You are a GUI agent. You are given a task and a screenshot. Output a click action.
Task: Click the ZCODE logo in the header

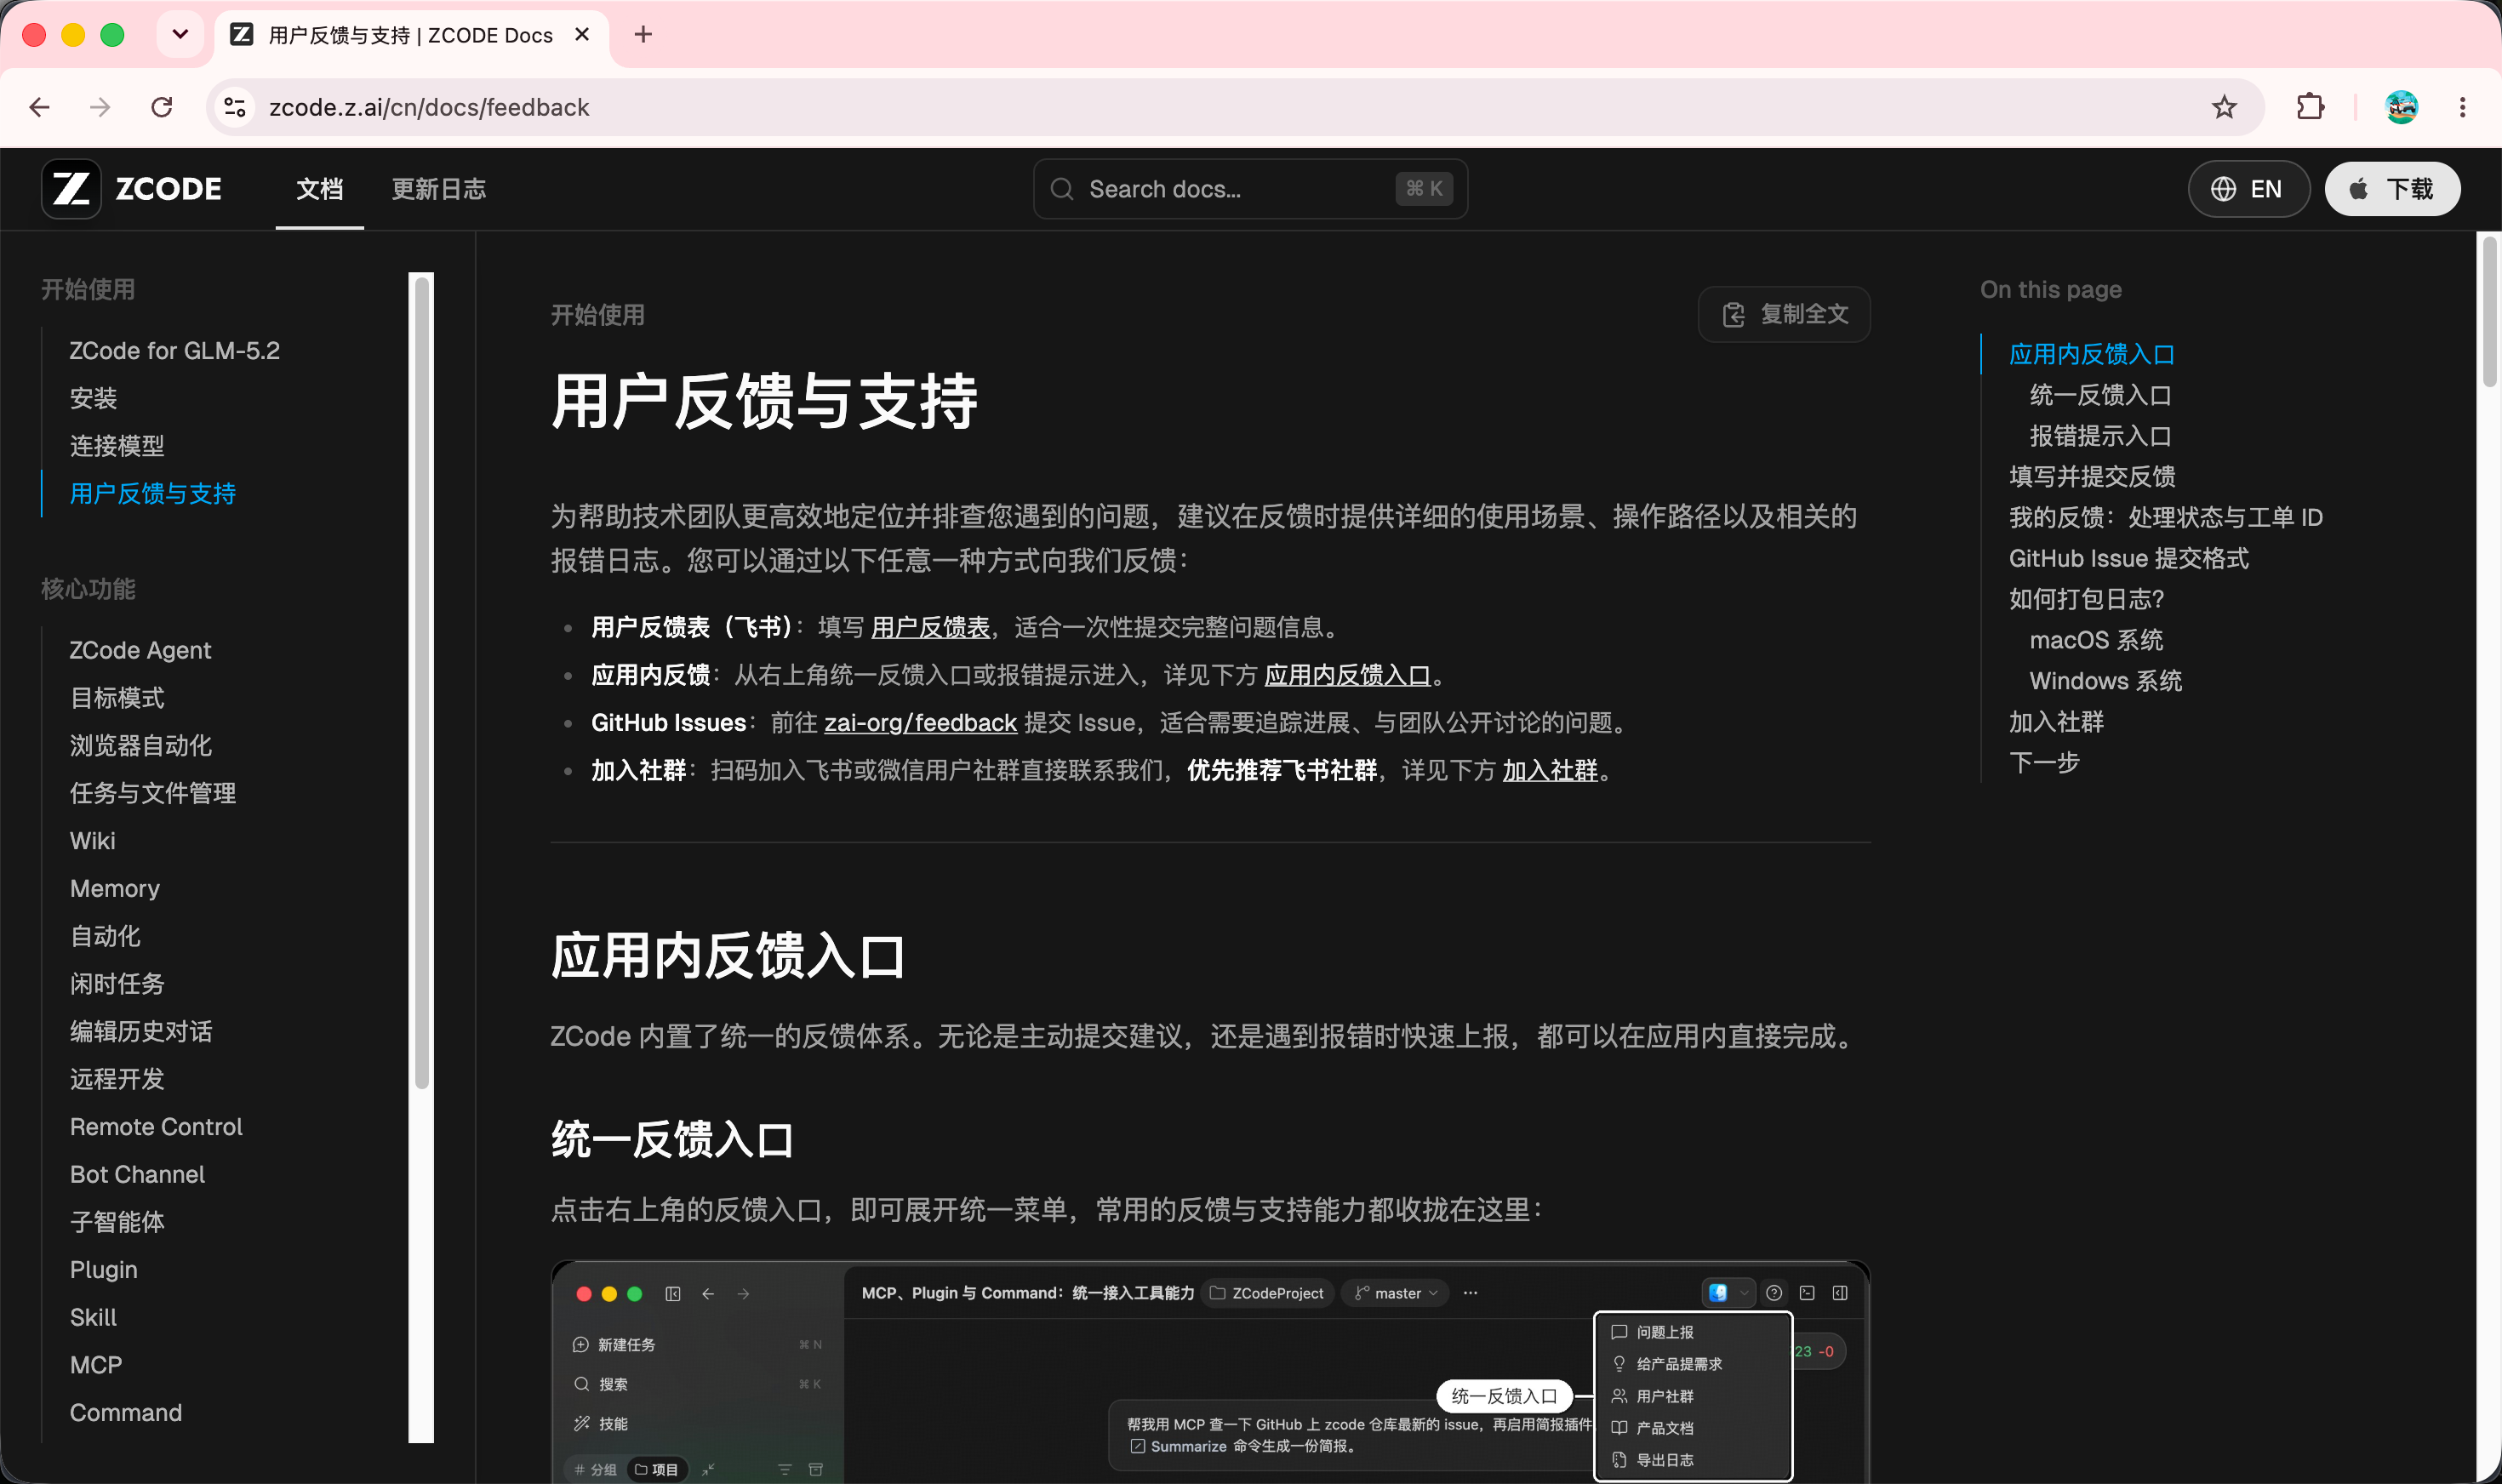pos(132,189)
